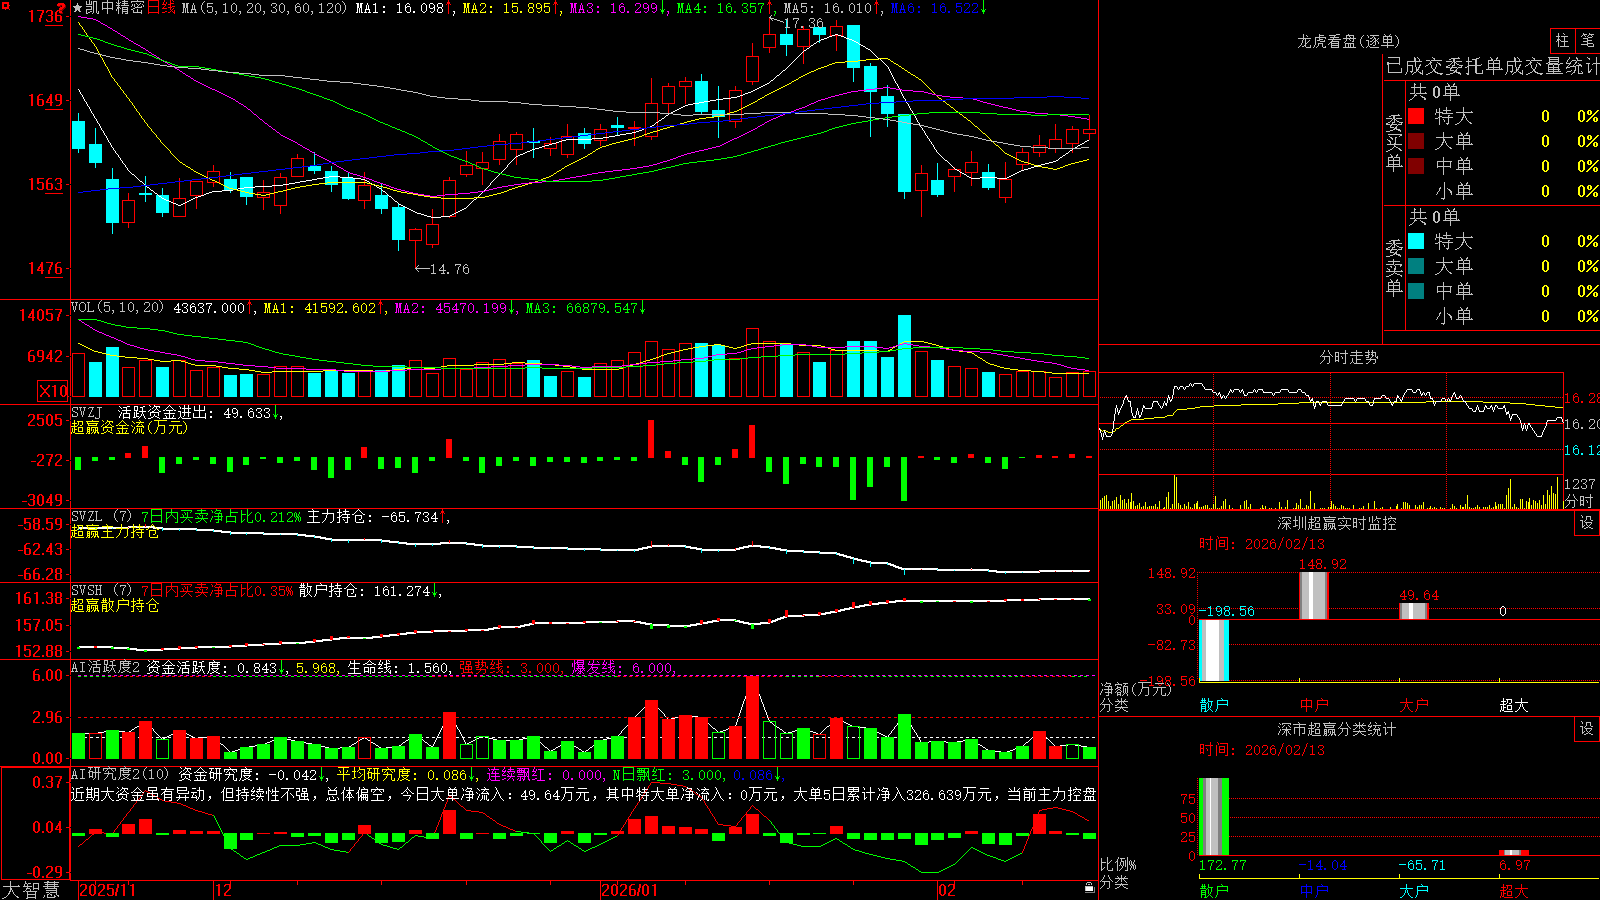
Task: Click the 时间: 2026/02/13 in 实时监控
Action: [1262, 544]
